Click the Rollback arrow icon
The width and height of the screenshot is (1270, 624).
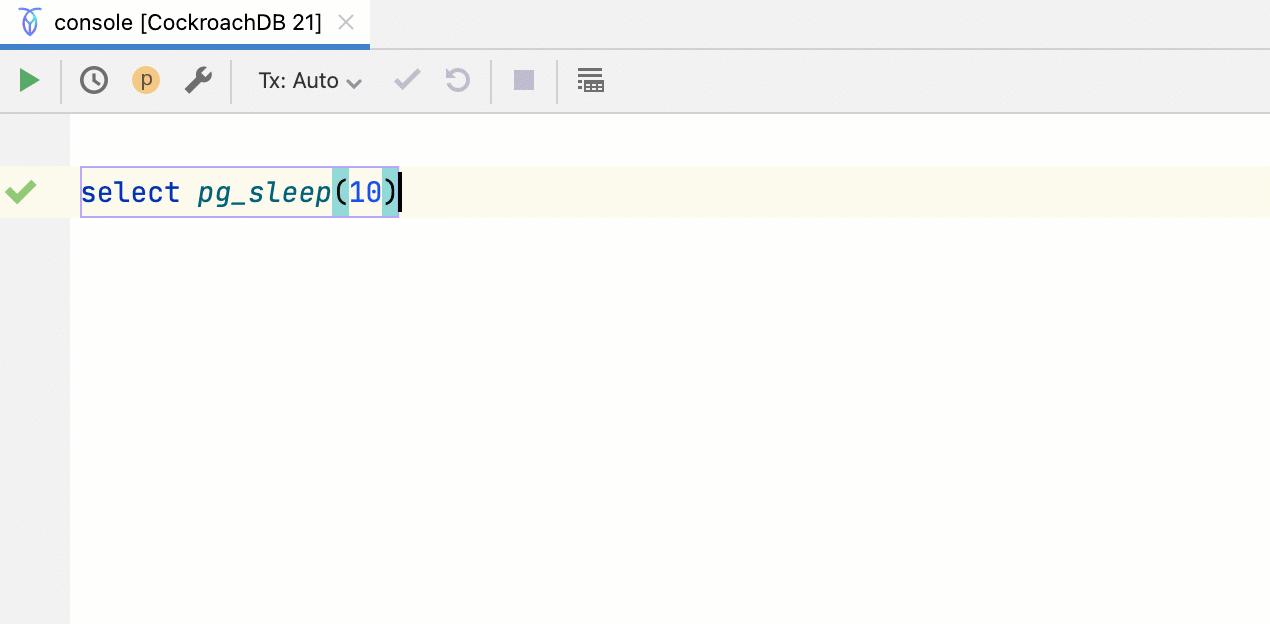point(458,80)
